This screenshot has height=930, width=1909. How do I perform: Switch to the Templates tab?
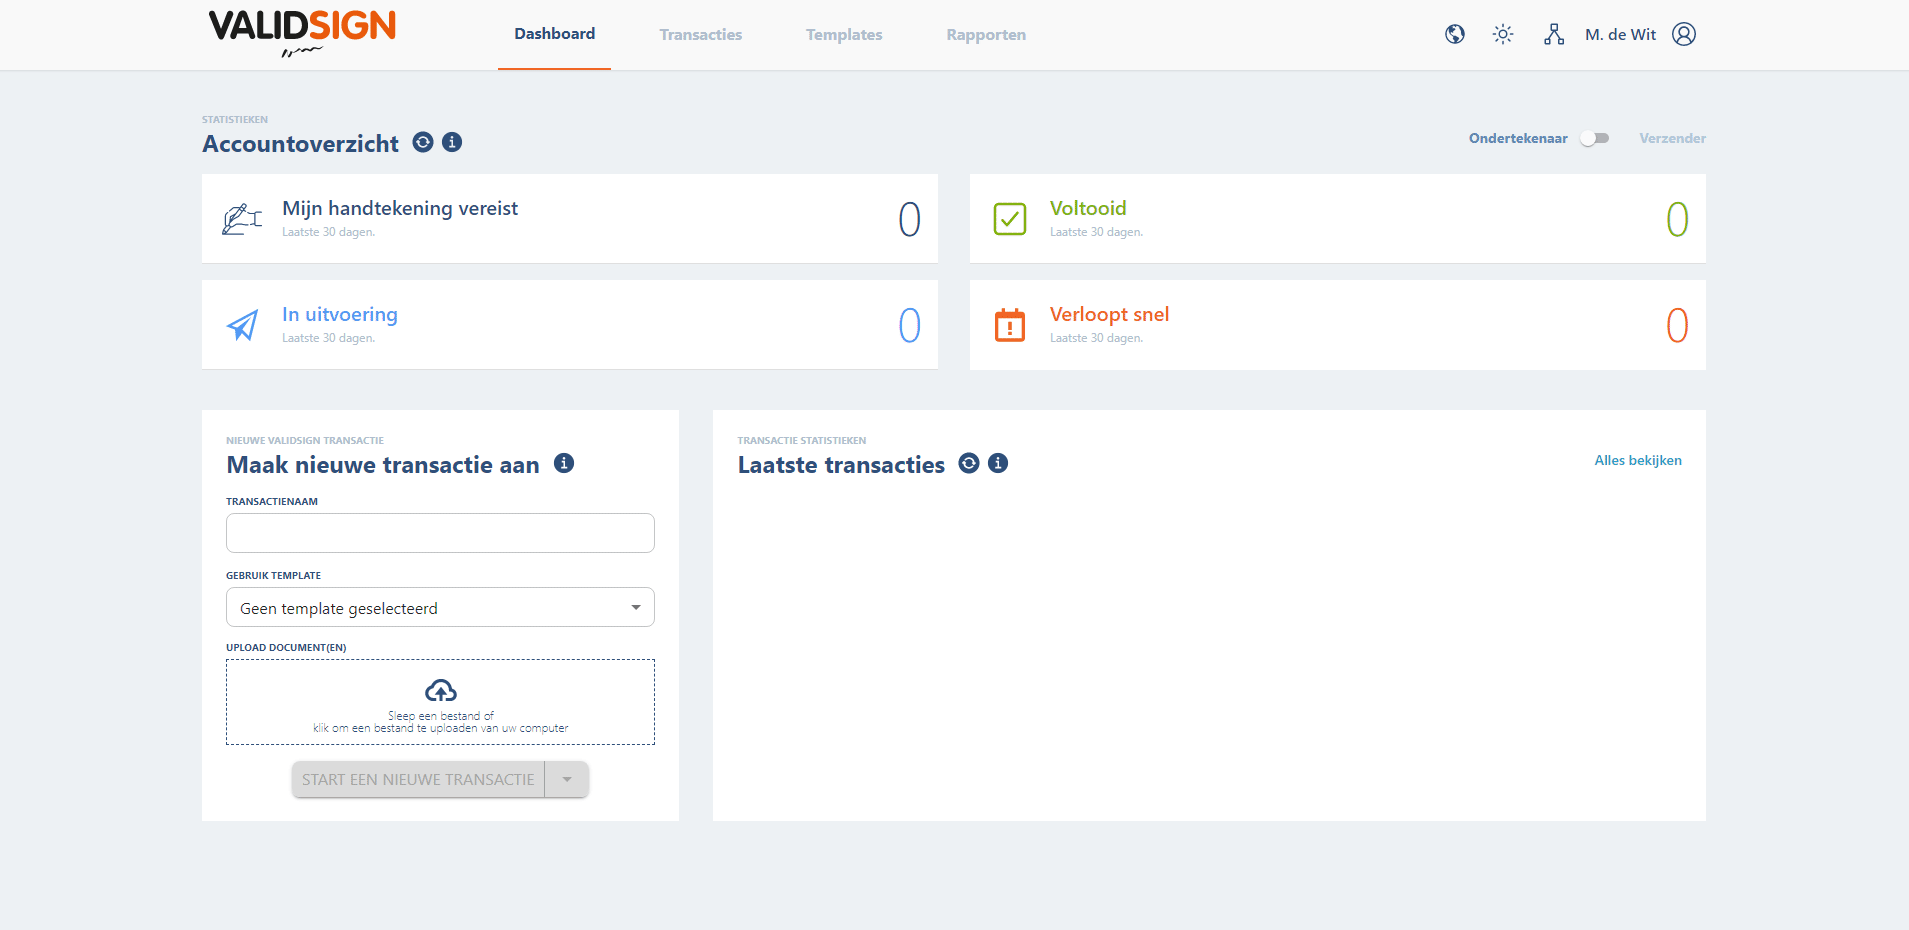[x=844, y=35]
